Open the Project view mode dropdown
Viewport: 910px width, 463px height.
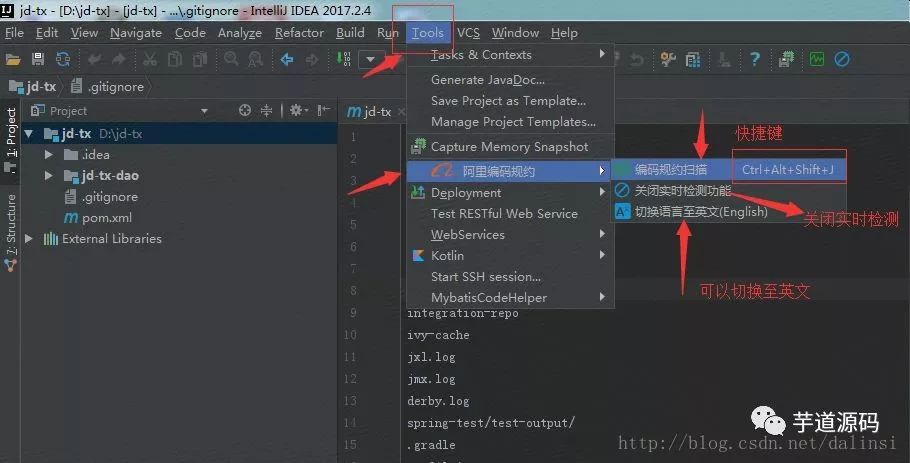204,111
